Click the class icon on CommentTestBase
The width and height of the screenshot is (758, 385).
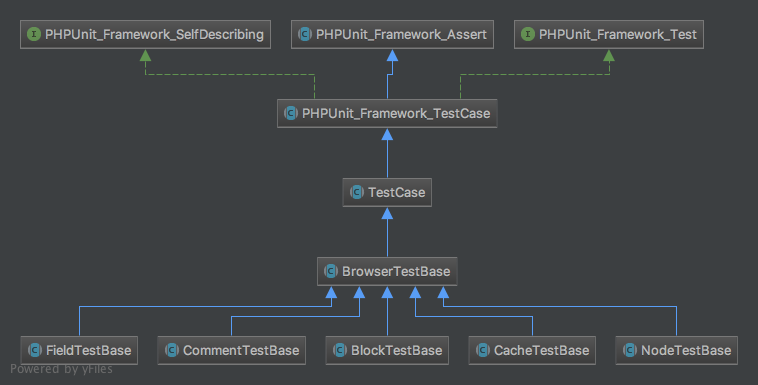pyautogui.click(x=172, y=350)
